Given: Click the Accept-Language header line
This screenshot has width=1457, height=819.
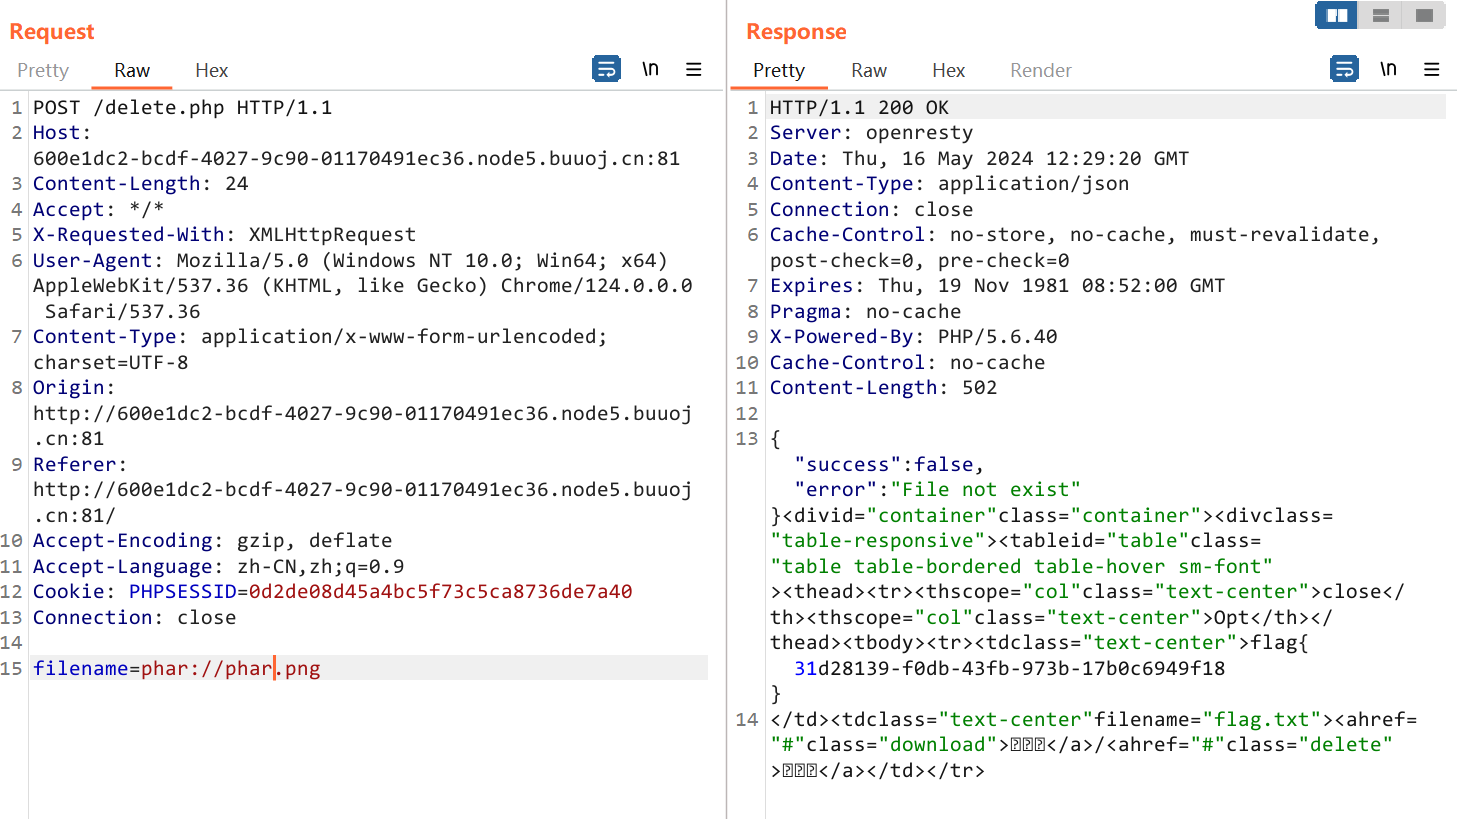Looking at the screenshot, I should (x=219, y=566).
